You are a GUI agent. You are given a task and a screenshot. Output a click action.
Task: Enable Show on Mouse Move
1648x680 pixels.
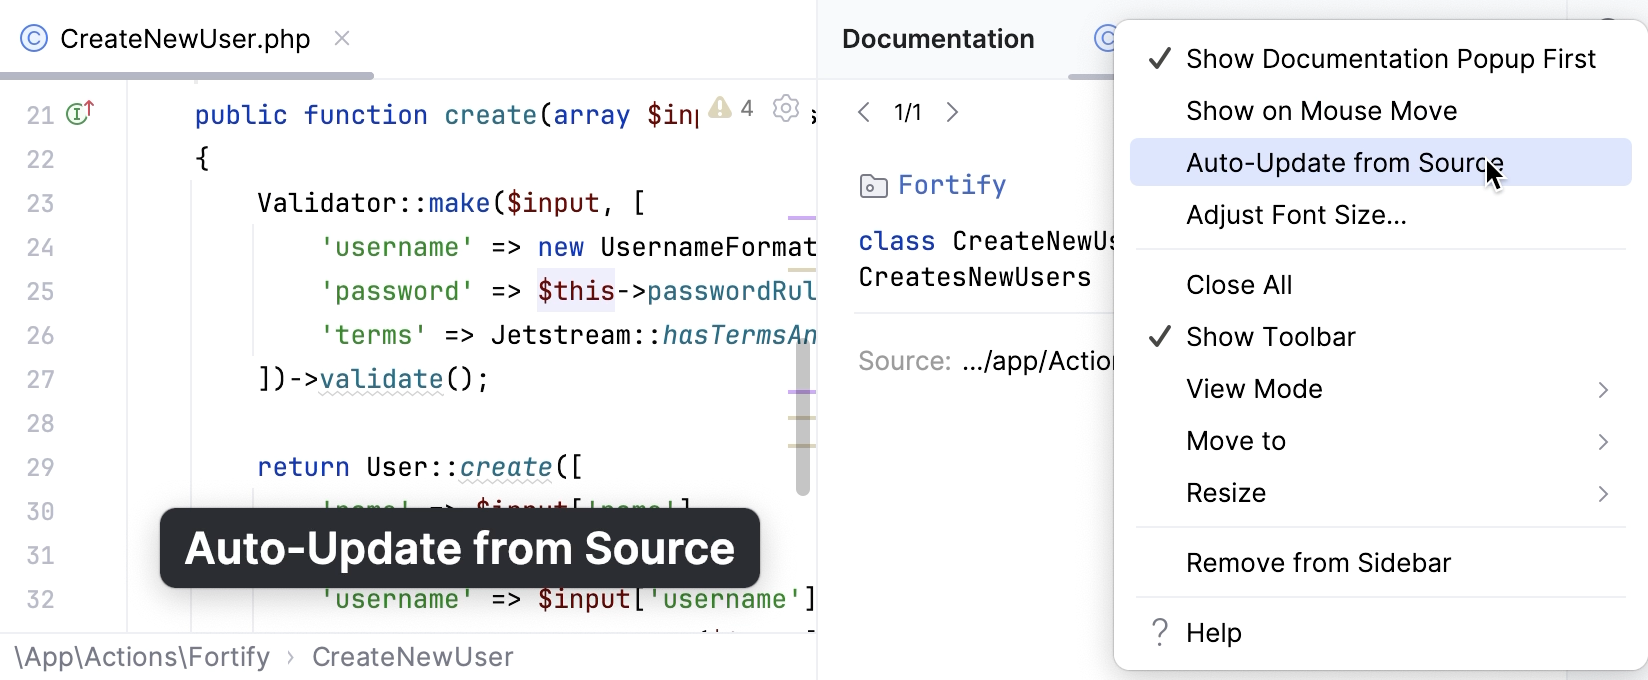pos(1321,111)
